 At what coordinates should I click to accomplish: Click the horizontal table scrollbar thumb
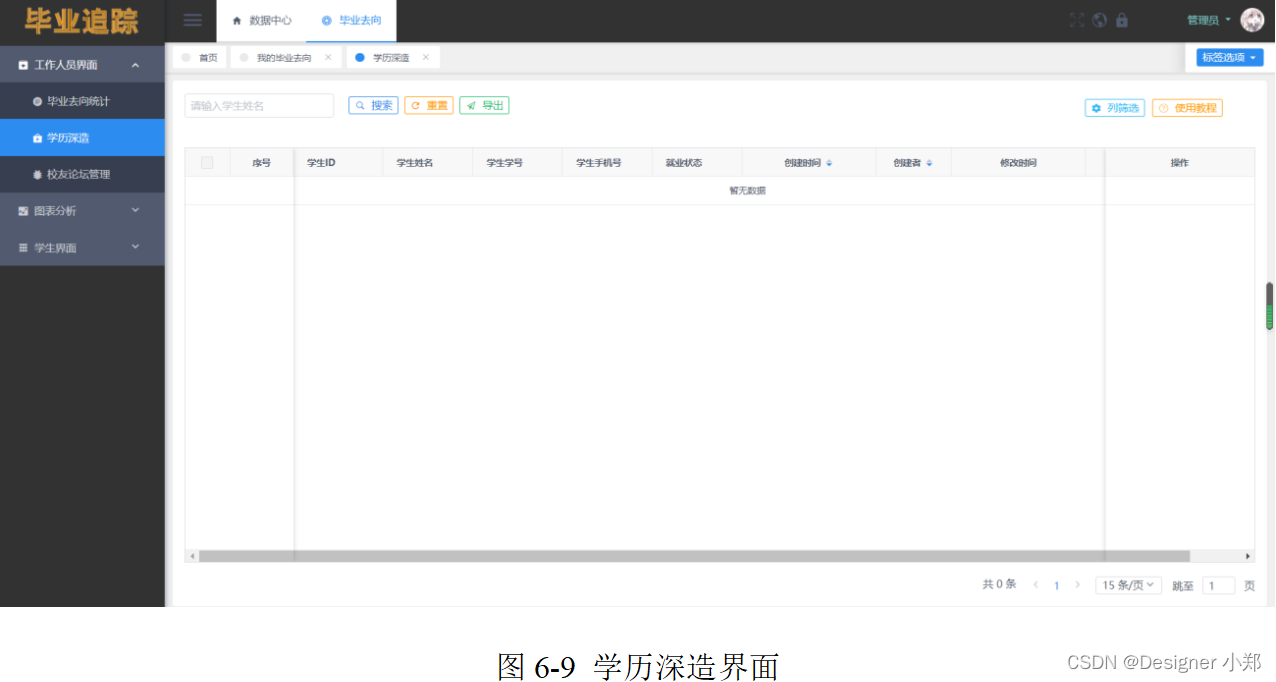click(694, 556)
